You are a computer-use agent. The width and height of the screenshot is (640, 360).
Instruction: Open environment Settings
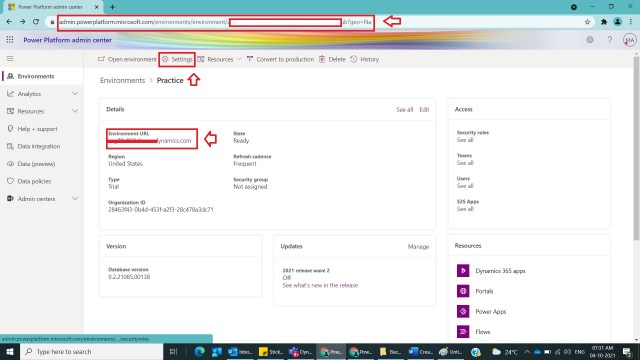pyautogui.click(x=177, y=59)
